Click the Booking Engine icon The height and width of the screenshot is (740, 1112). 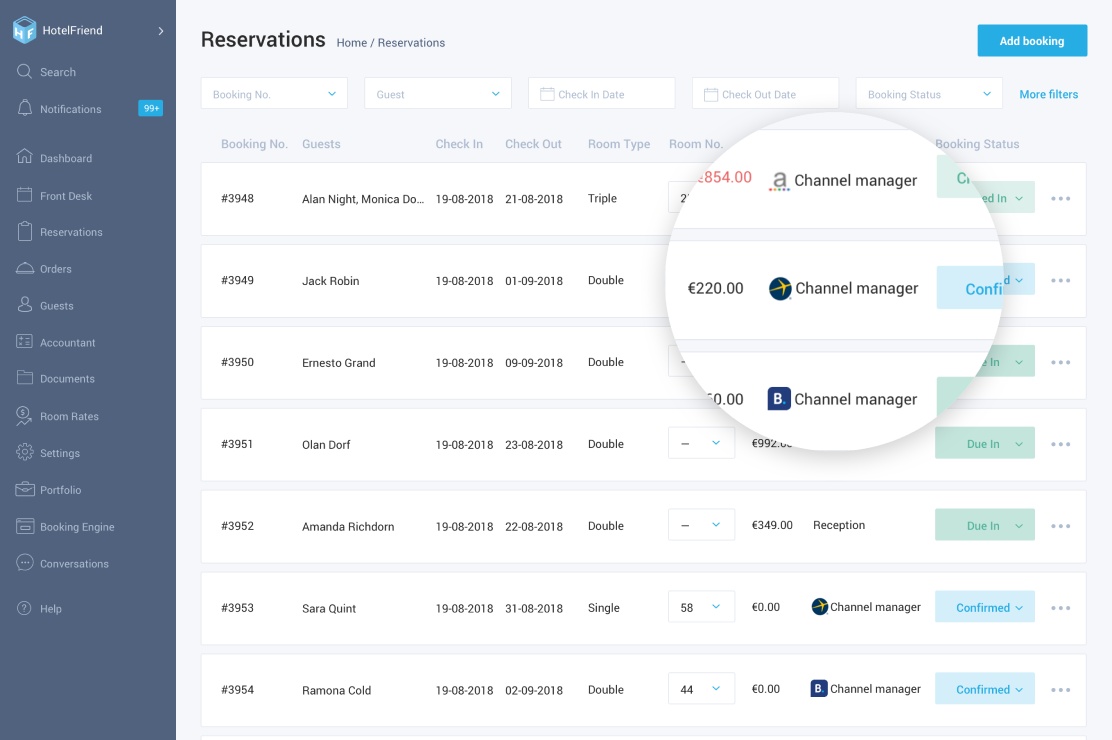coord(24,526)
